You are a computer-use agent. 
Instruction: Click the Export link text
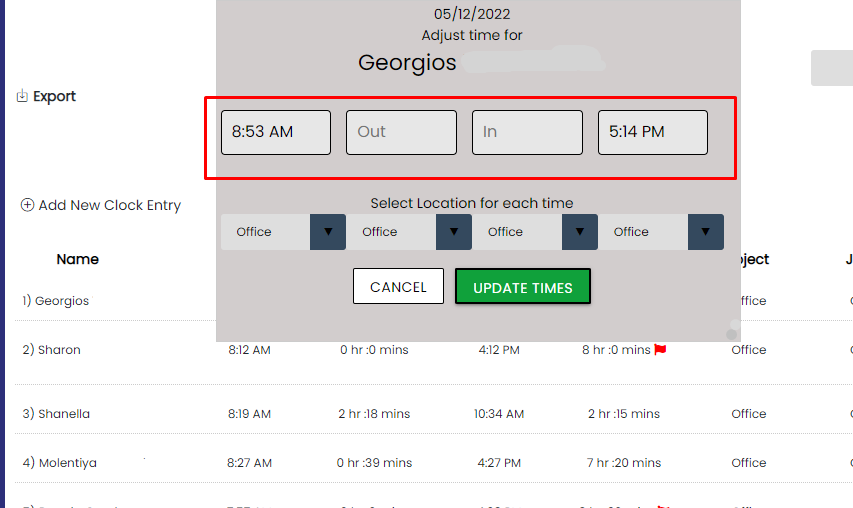click(x=54, y=96)
